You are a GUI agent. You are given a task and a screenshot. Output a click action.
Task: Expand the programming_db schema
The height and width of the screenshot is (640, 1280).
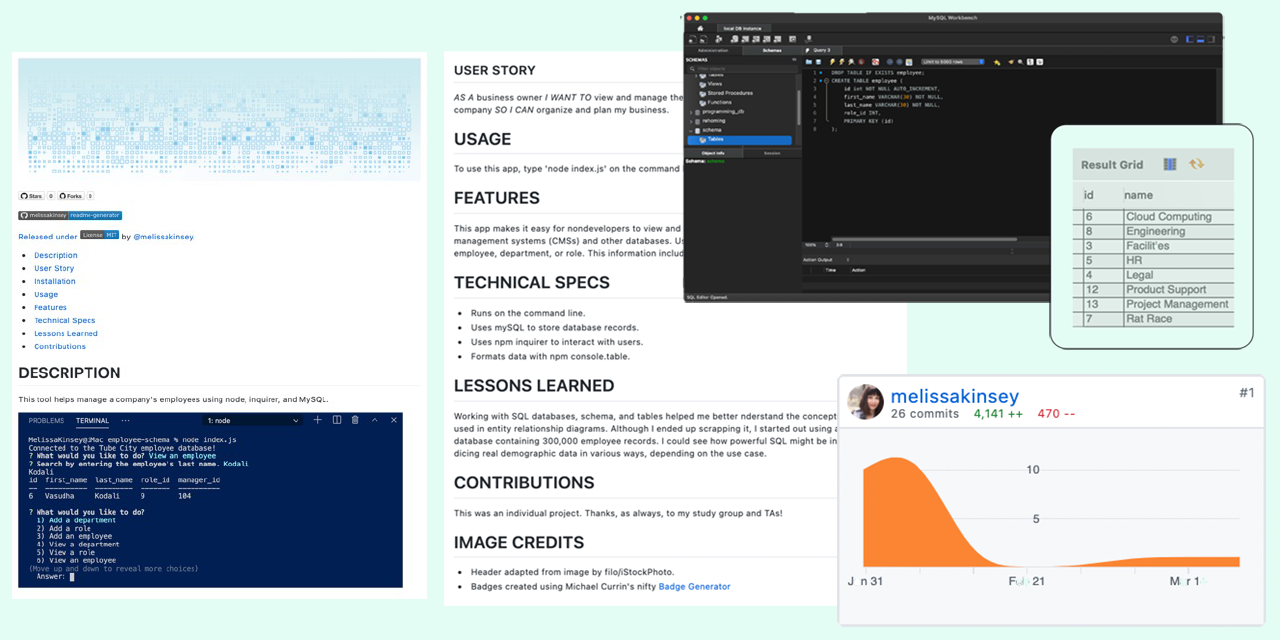[x=691, y=112]
